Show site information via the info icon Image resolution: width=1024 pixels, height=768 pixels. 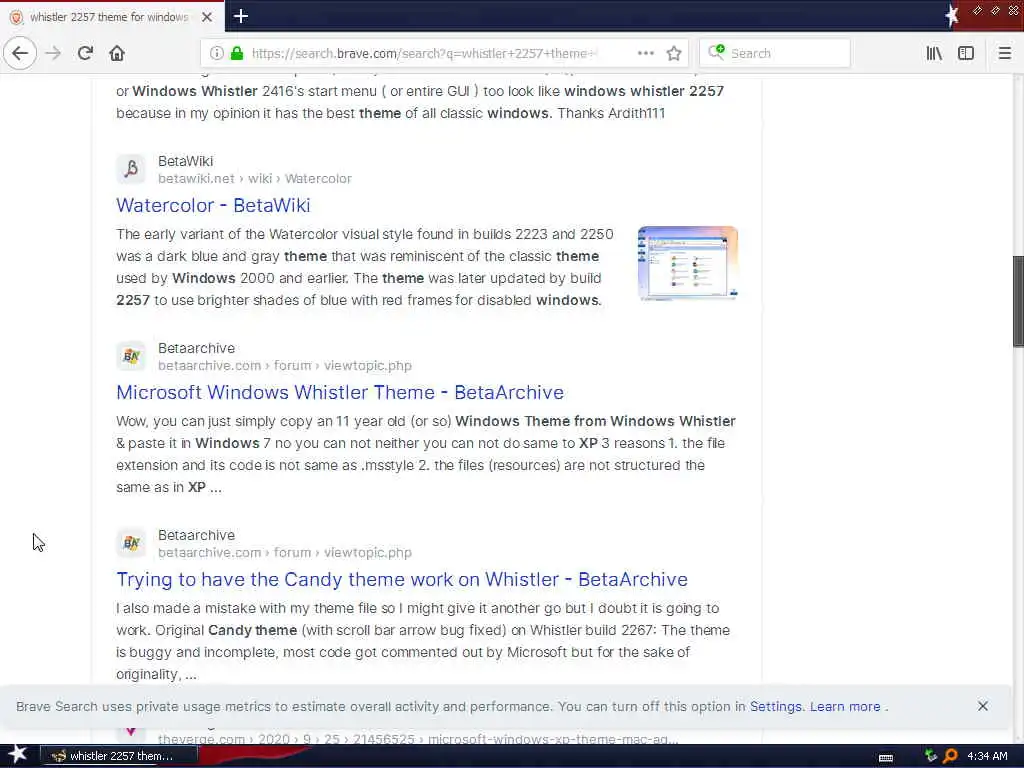coord(217,53)
